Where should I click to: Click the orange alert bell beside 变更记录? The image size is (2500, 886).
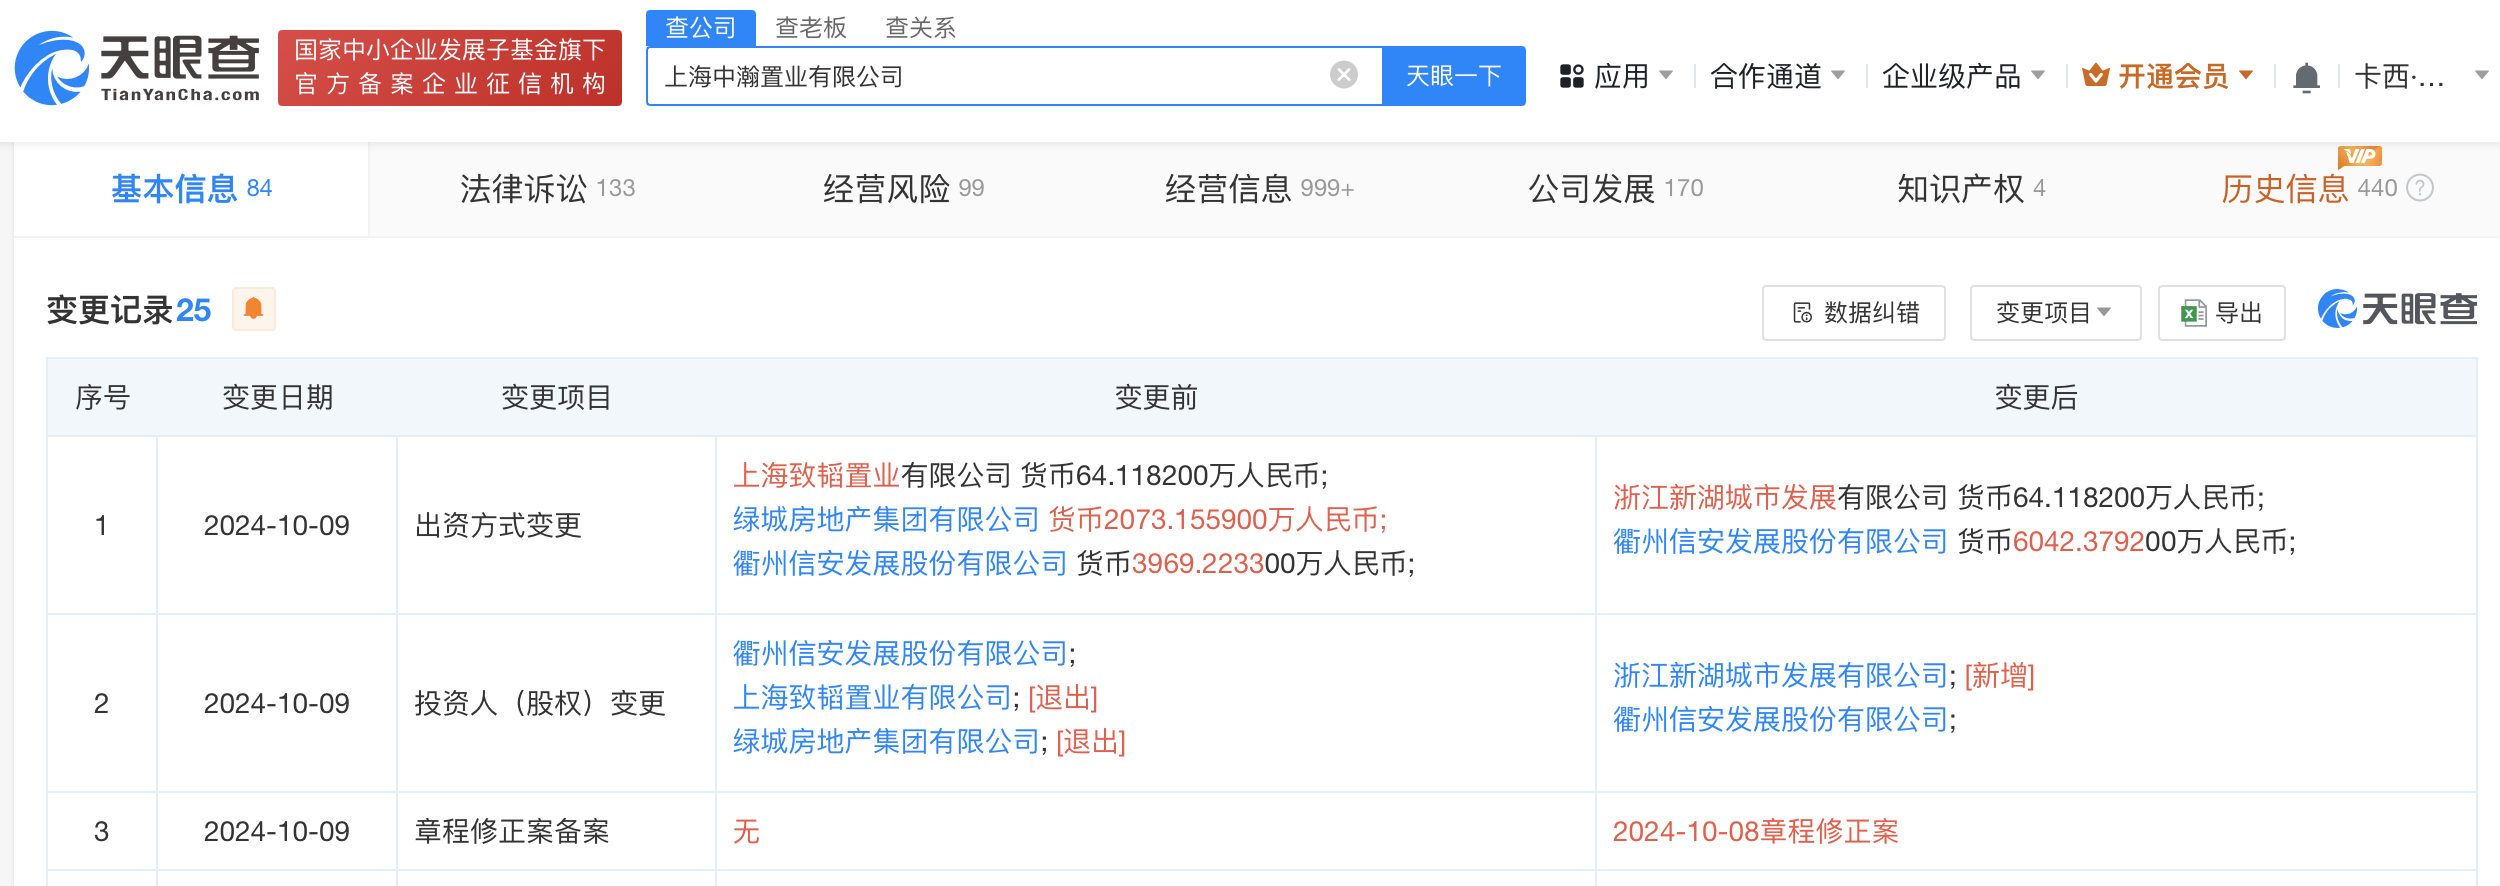click(254, 309)
